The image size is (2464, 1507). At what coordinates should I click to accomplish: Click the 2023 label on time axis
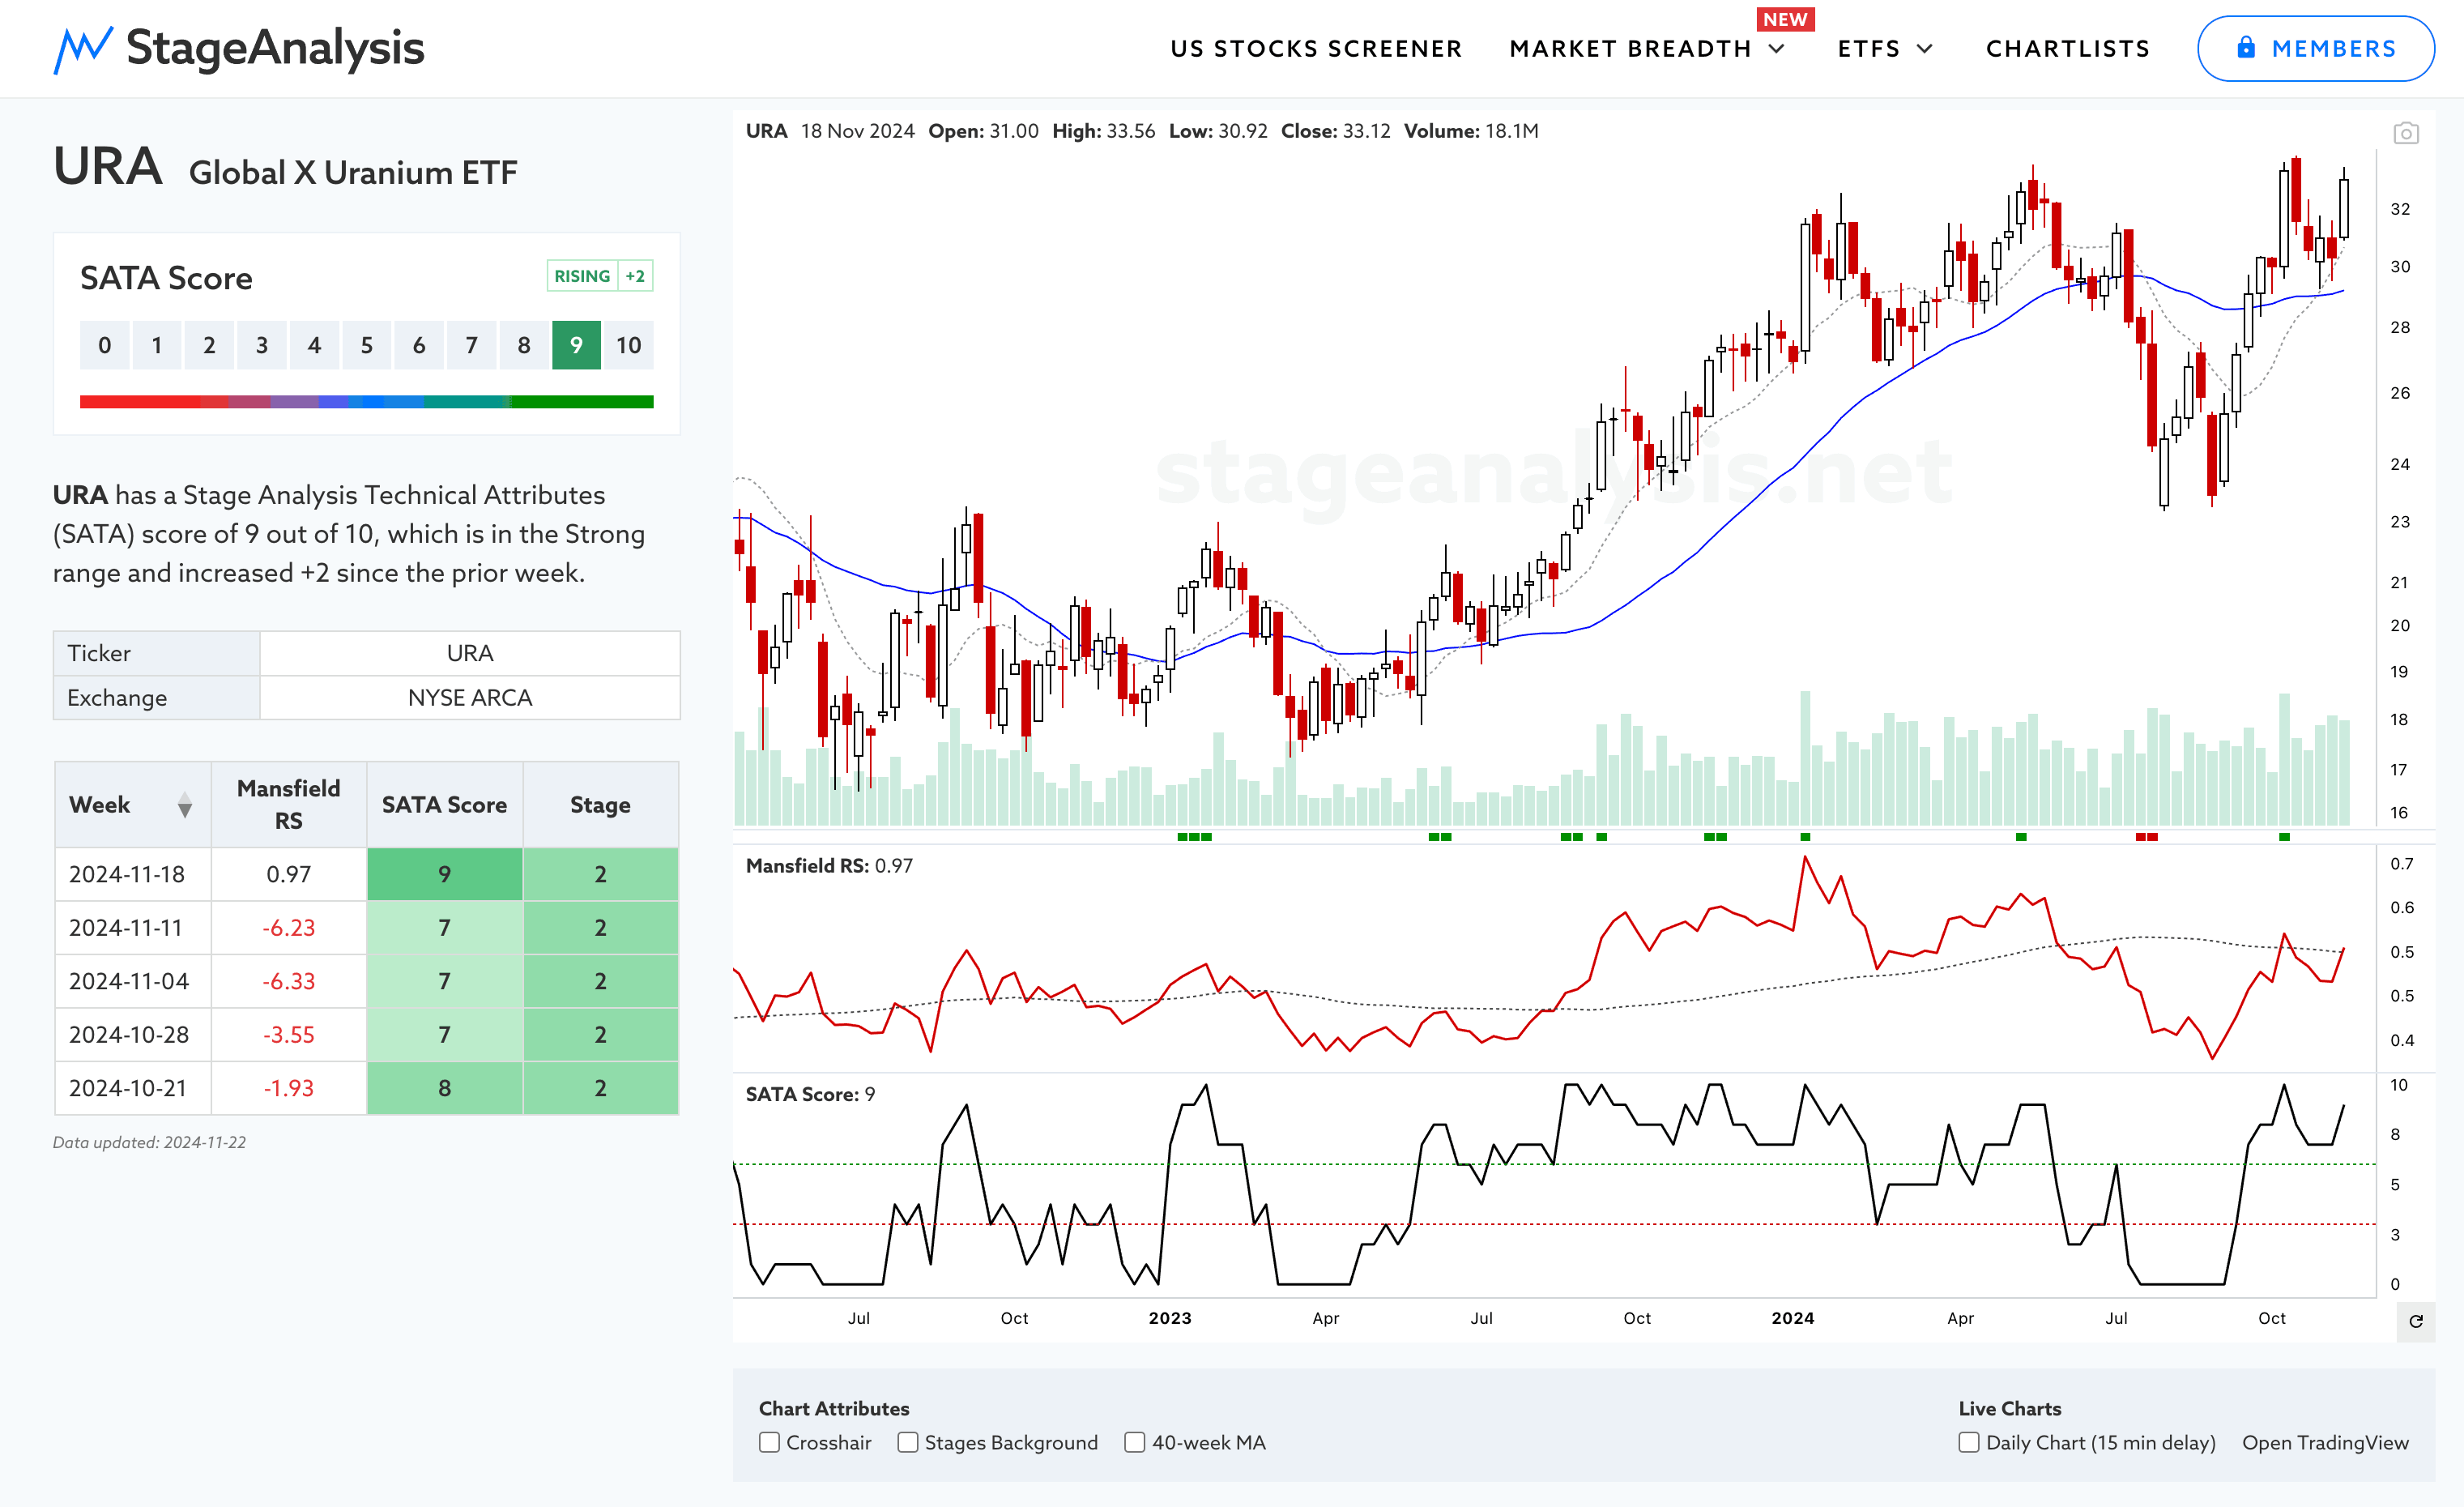click(x=1170, y=1318)
